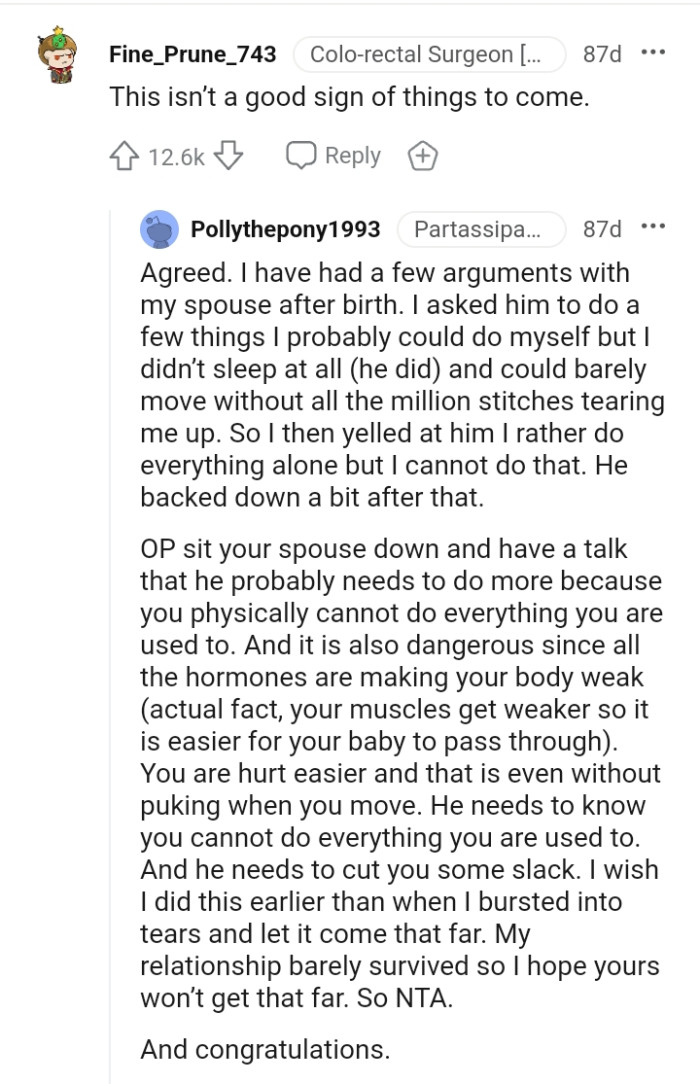
Task: Open the three-dot menu on Pollythepony1993's comment
Action: 651,226
